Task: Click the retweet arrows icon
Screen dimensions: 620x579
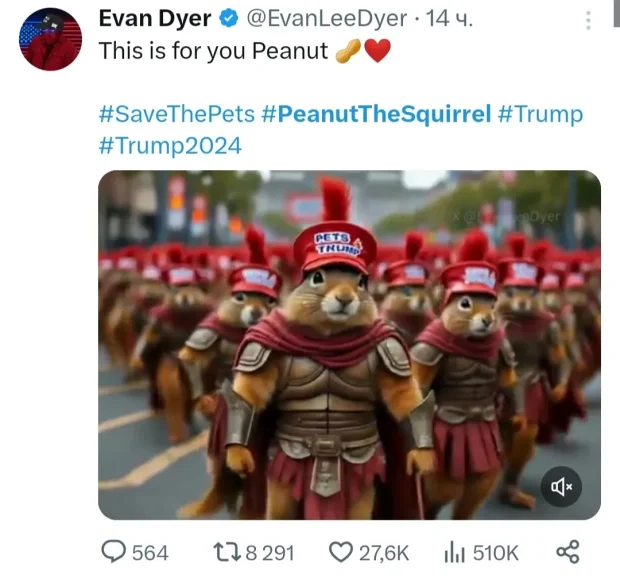Action: (x=227, y=552)
